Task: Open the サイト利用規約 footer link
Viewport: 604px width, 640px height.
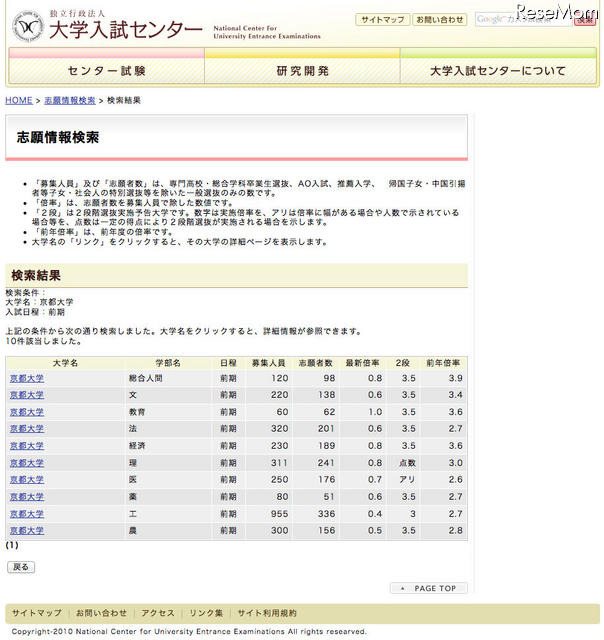Action: point(267,613)
